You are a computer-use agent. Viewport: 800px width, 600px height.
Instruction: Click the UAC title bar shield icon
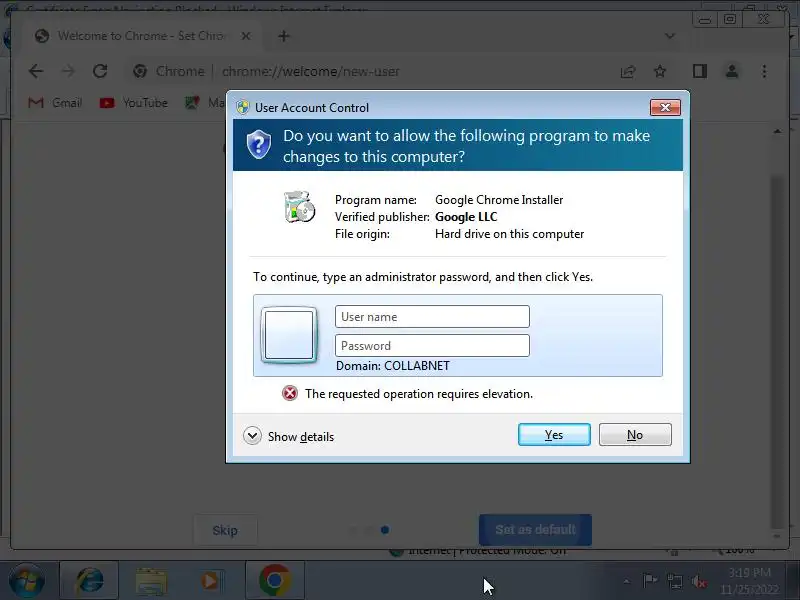pos(243,108)
